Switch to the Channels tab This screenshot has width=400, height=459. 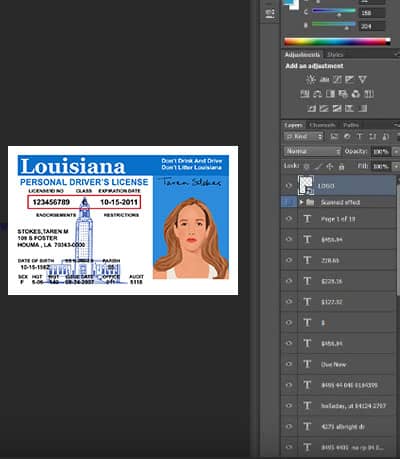tap(322, 125)
